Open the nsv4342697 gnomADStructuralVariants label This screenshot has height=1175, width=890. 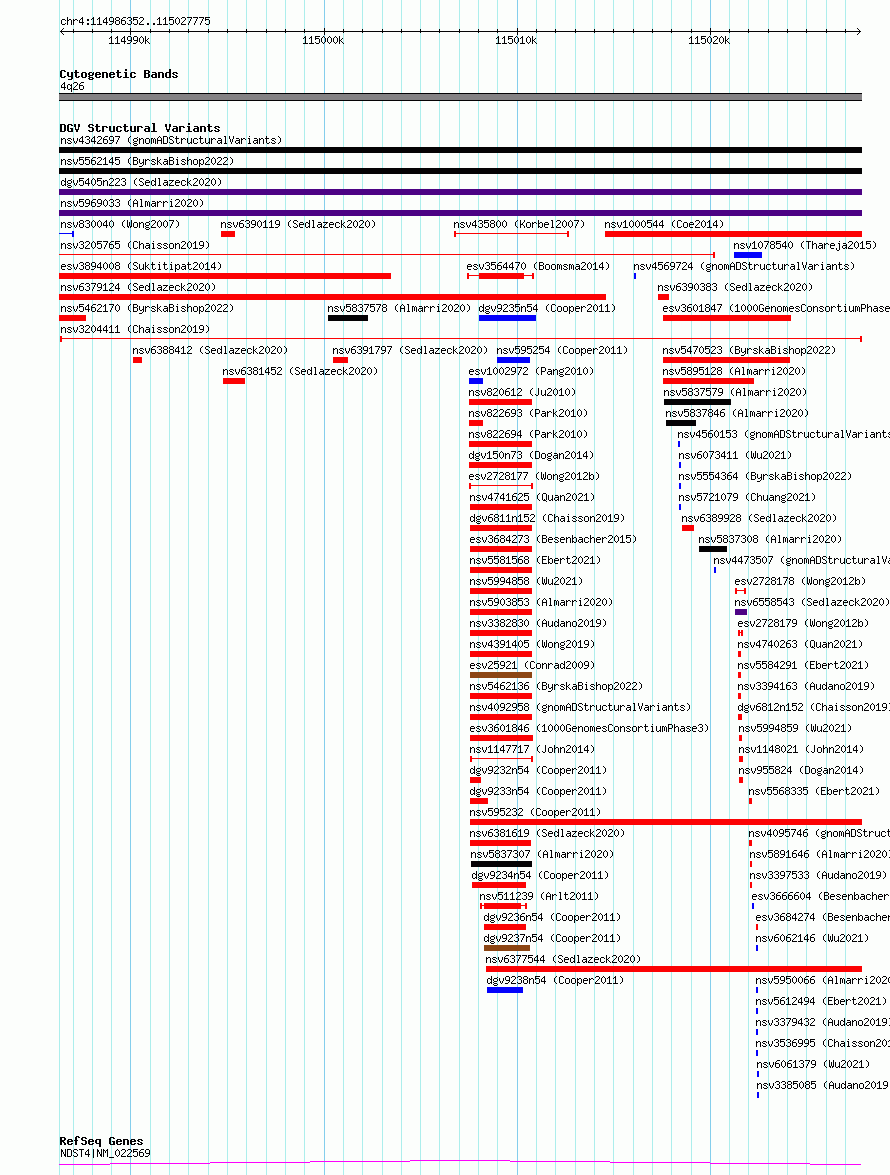171,140
